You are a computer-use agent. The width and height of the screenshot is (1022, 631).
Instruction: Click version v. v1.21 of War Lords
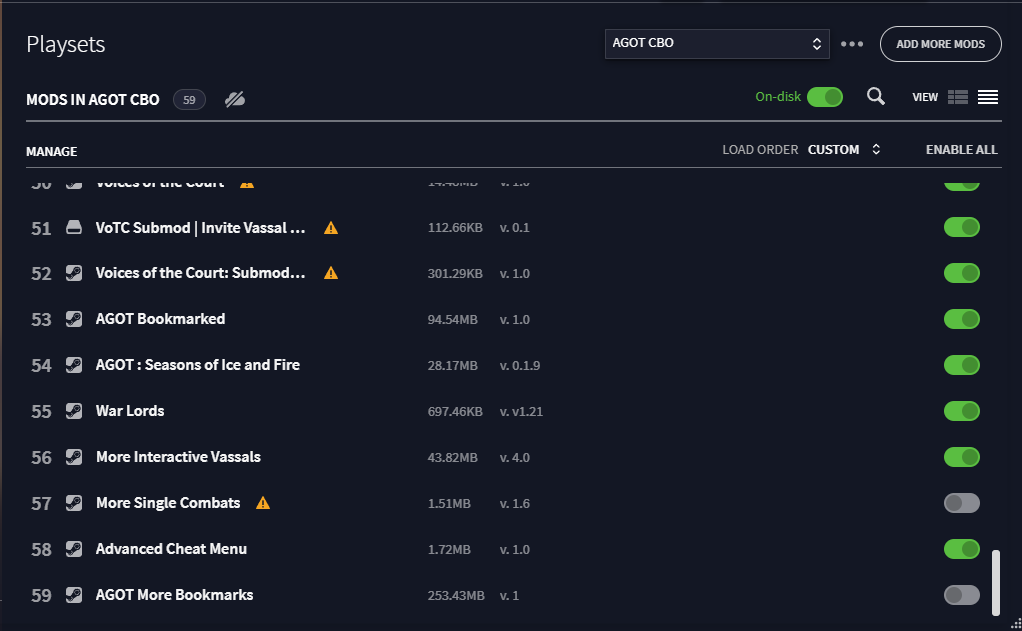(x=521, y=411)
